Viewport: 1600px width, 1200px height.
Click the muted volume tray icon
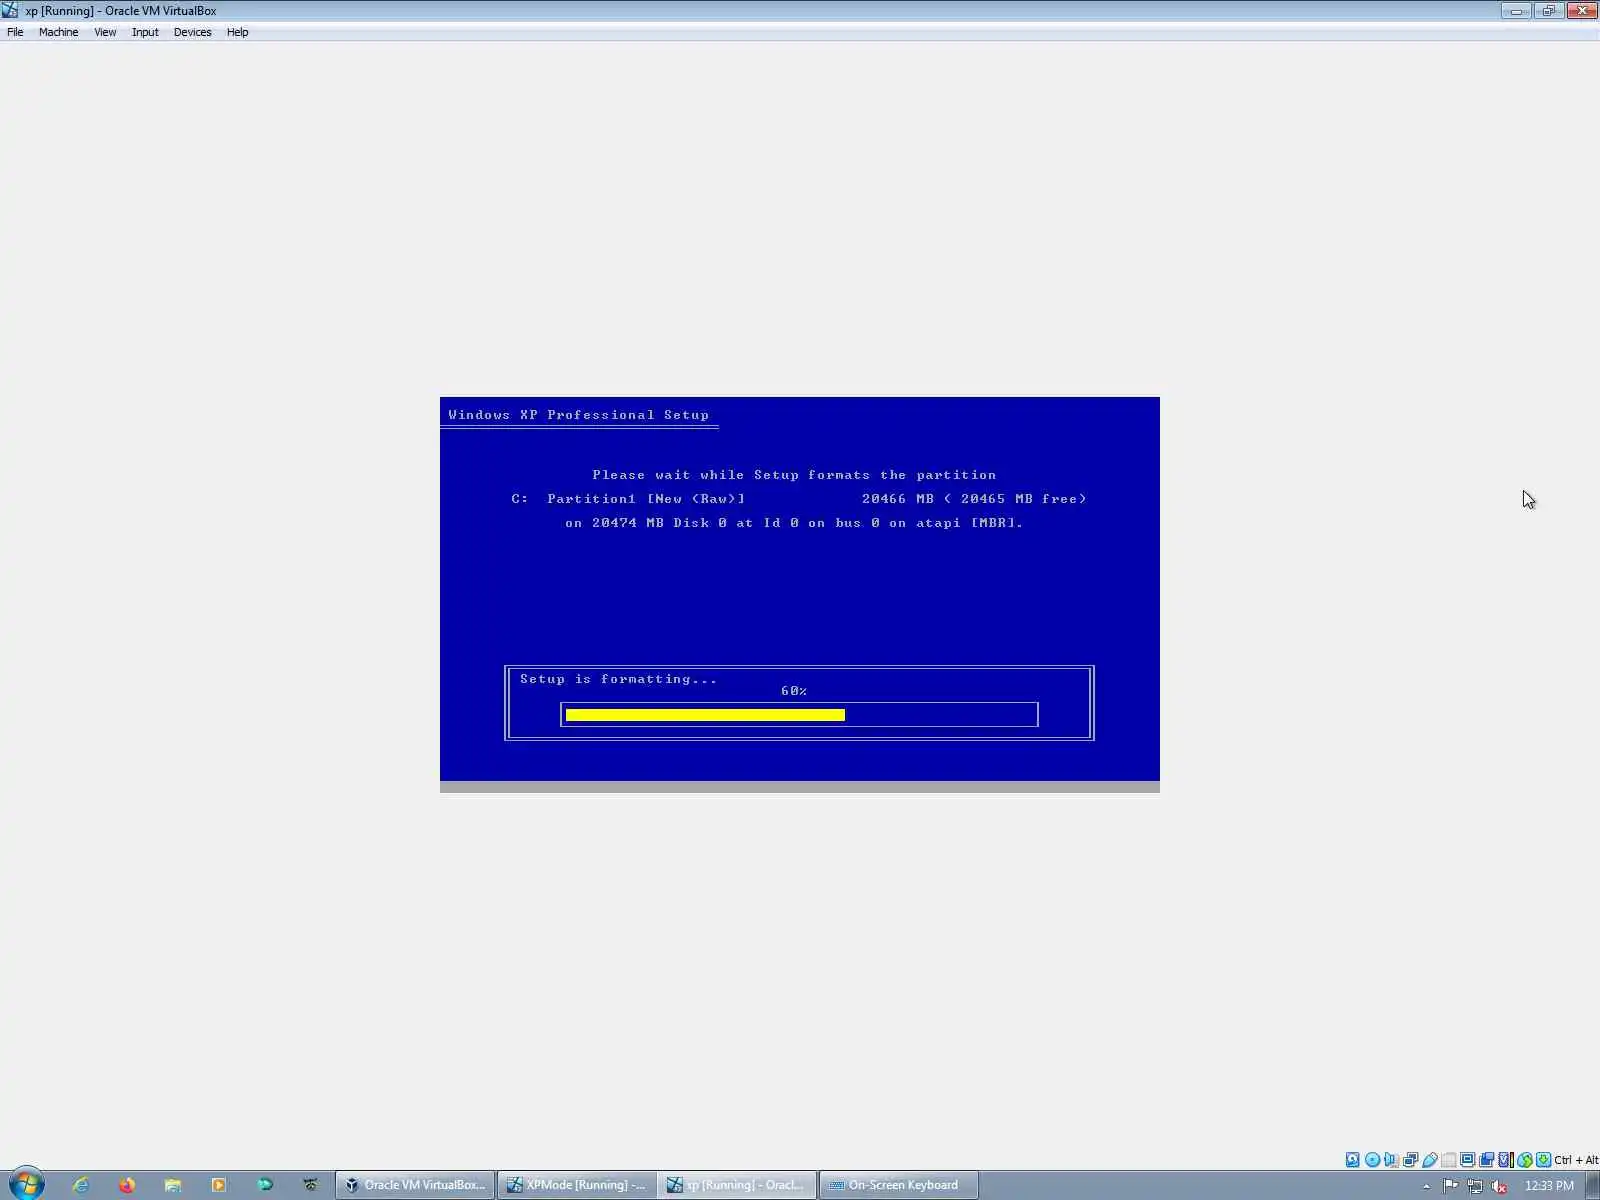[1499, 1186]
